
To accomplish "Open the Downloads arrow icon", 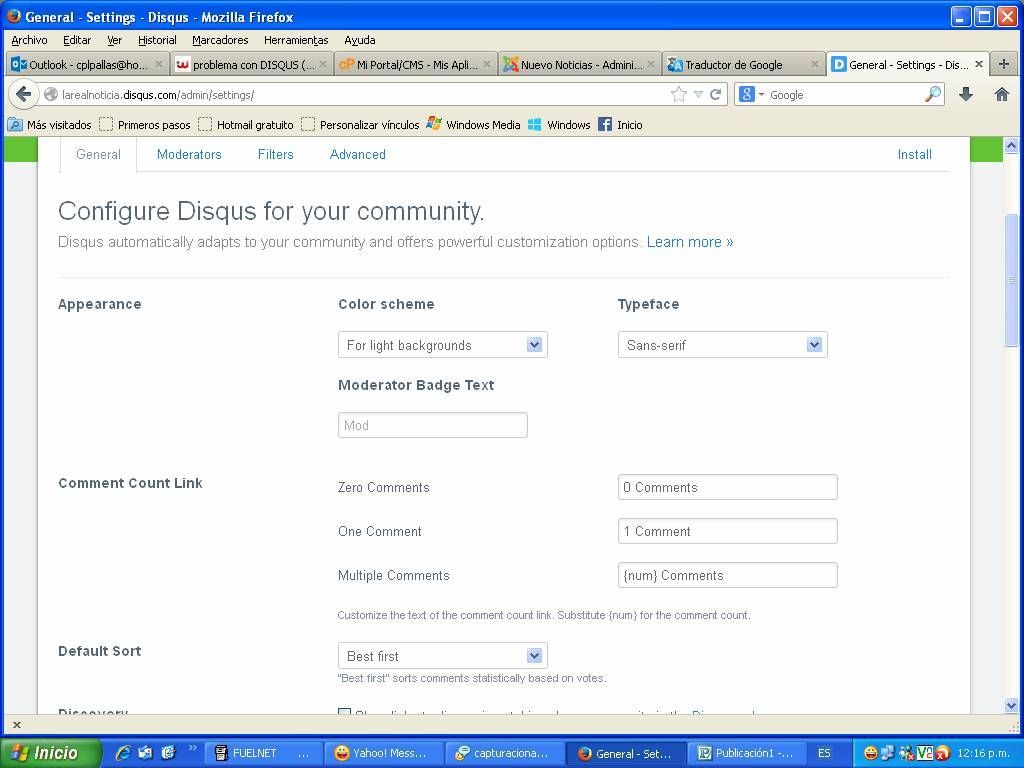I will 966,95.
